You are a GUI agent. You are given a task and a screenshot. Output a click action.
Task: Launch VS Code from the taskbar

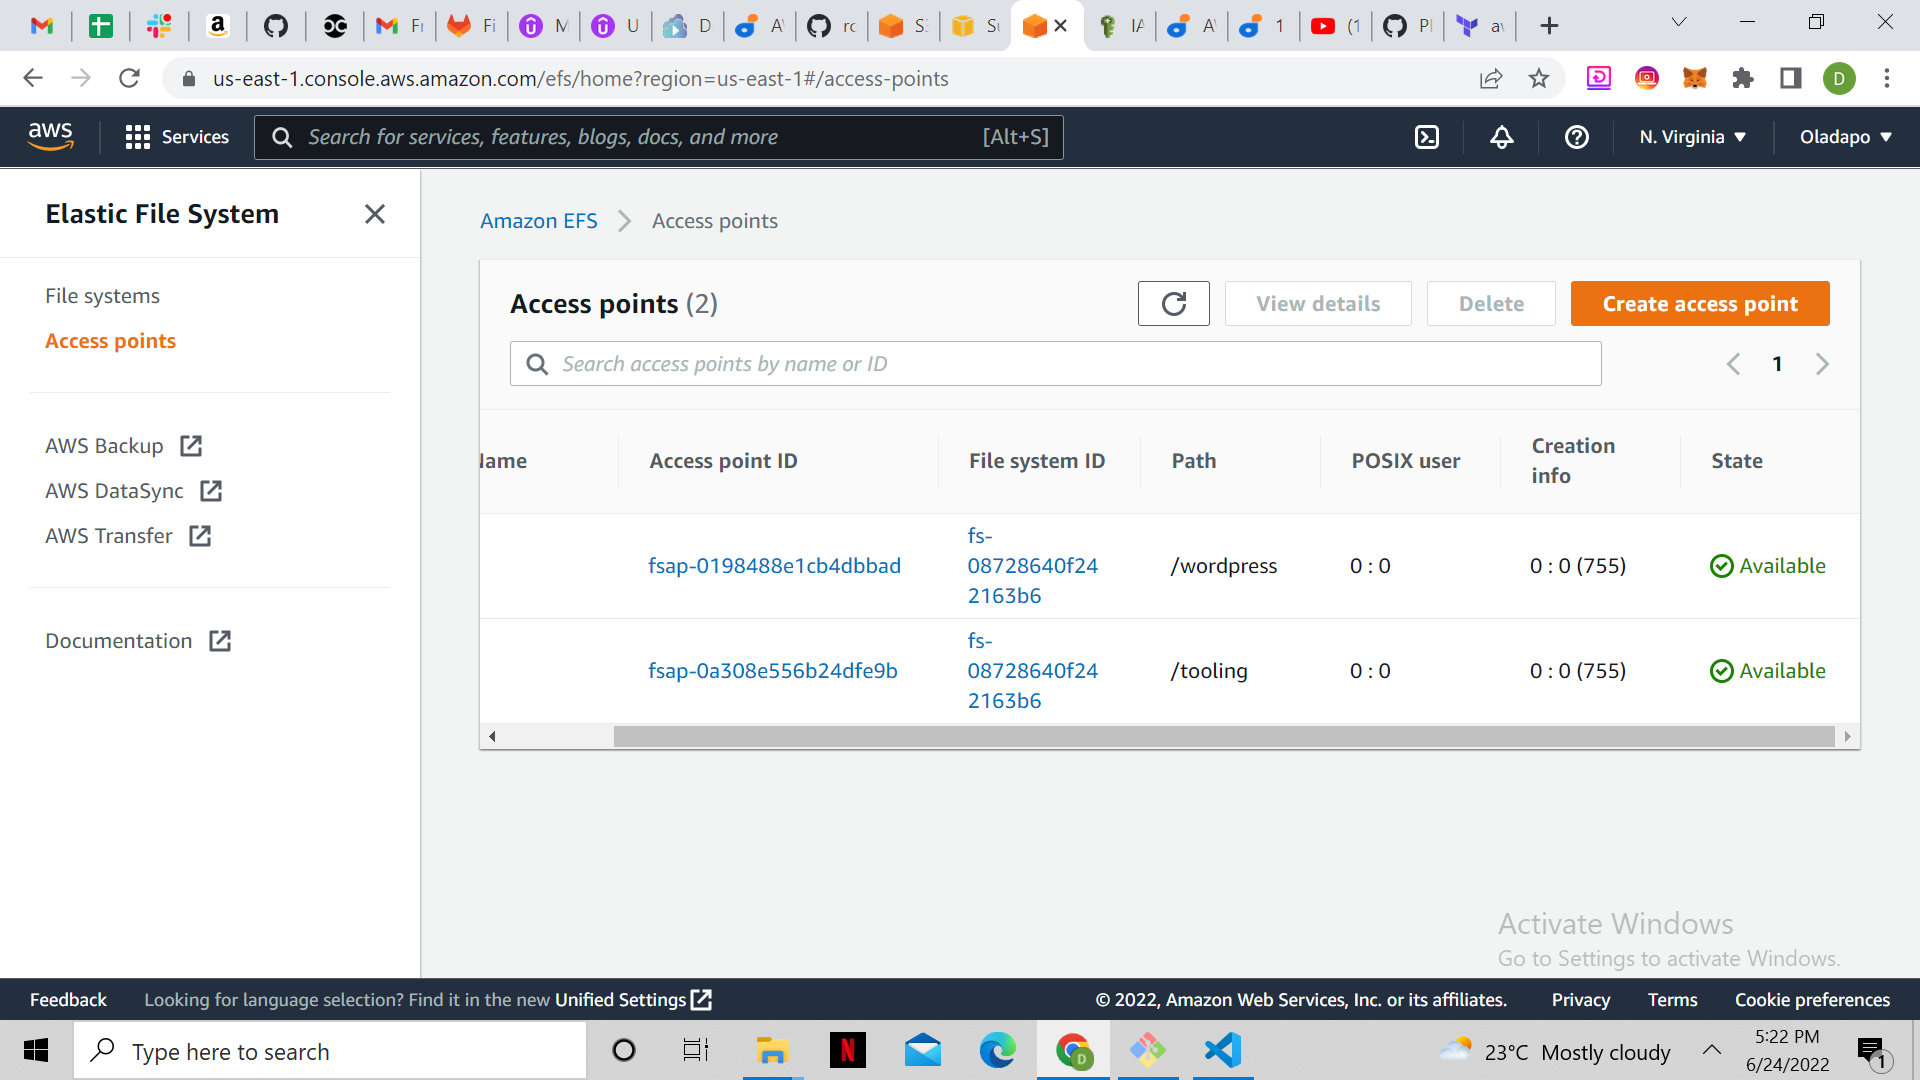(x=1222, y=1050)
